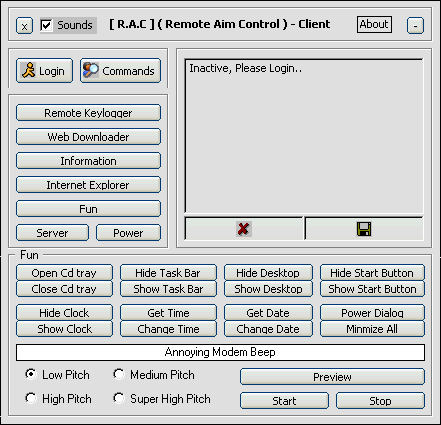Viewport: 441px width, 425px height.
Task: Select the High Pitch radio button
Action: tap(31, 398)
